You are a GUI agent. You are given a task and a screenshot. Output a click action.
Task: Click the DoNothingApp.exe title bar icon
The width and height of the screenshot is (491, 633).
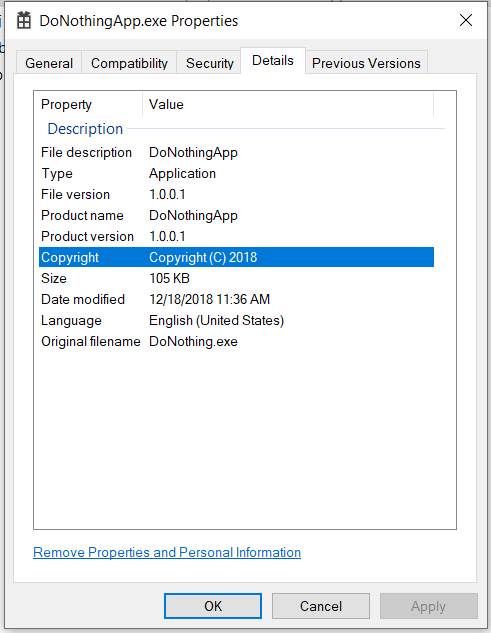tap(24, 21)
